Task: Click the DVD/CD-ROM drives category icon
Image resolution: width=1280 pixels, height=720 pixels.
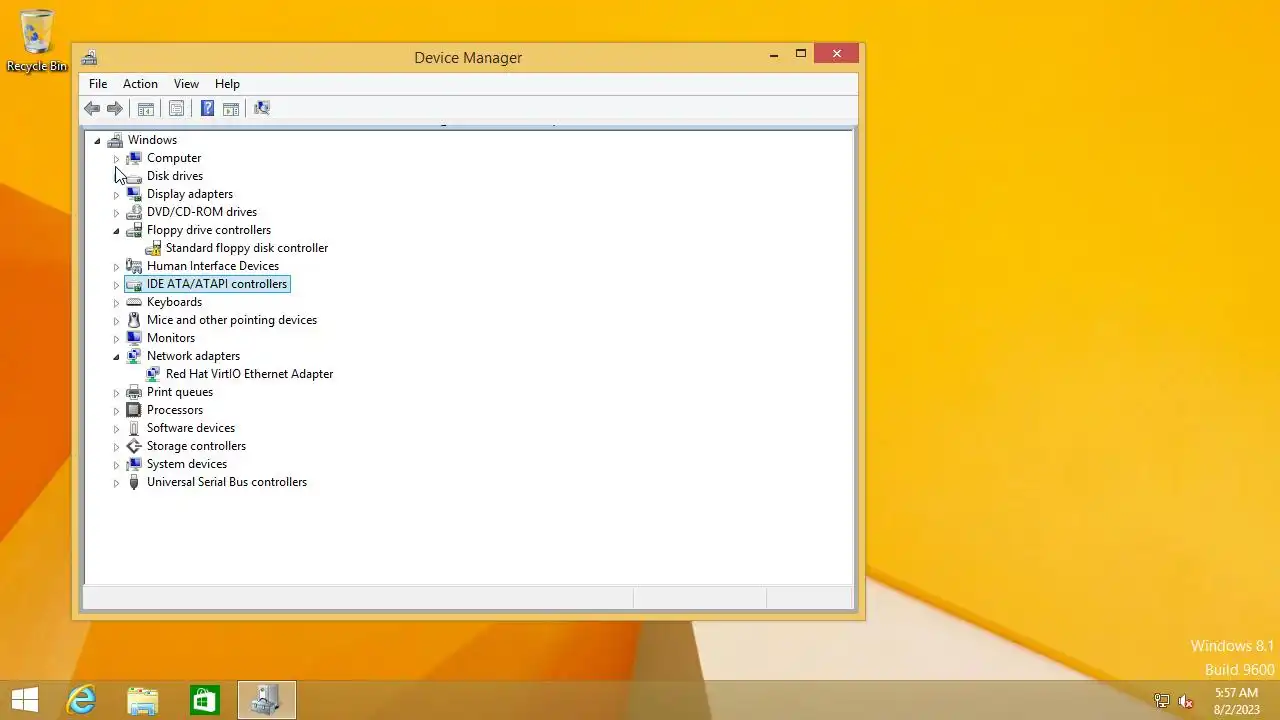Action: [x=134, y=212]
